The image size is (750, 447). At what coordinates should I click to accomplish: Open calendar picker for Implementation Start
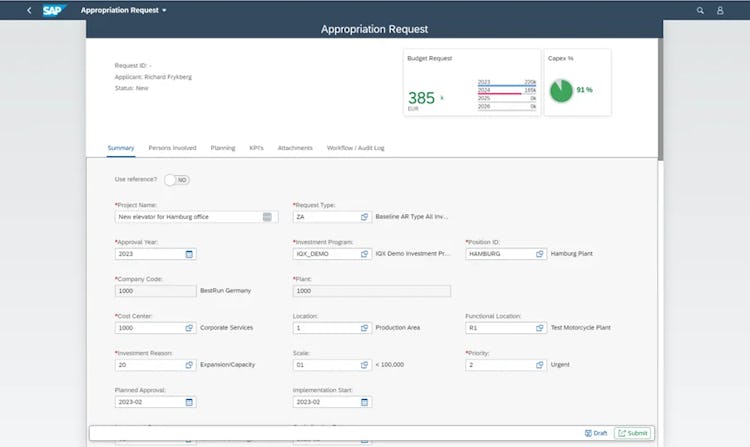pos(364,402)
